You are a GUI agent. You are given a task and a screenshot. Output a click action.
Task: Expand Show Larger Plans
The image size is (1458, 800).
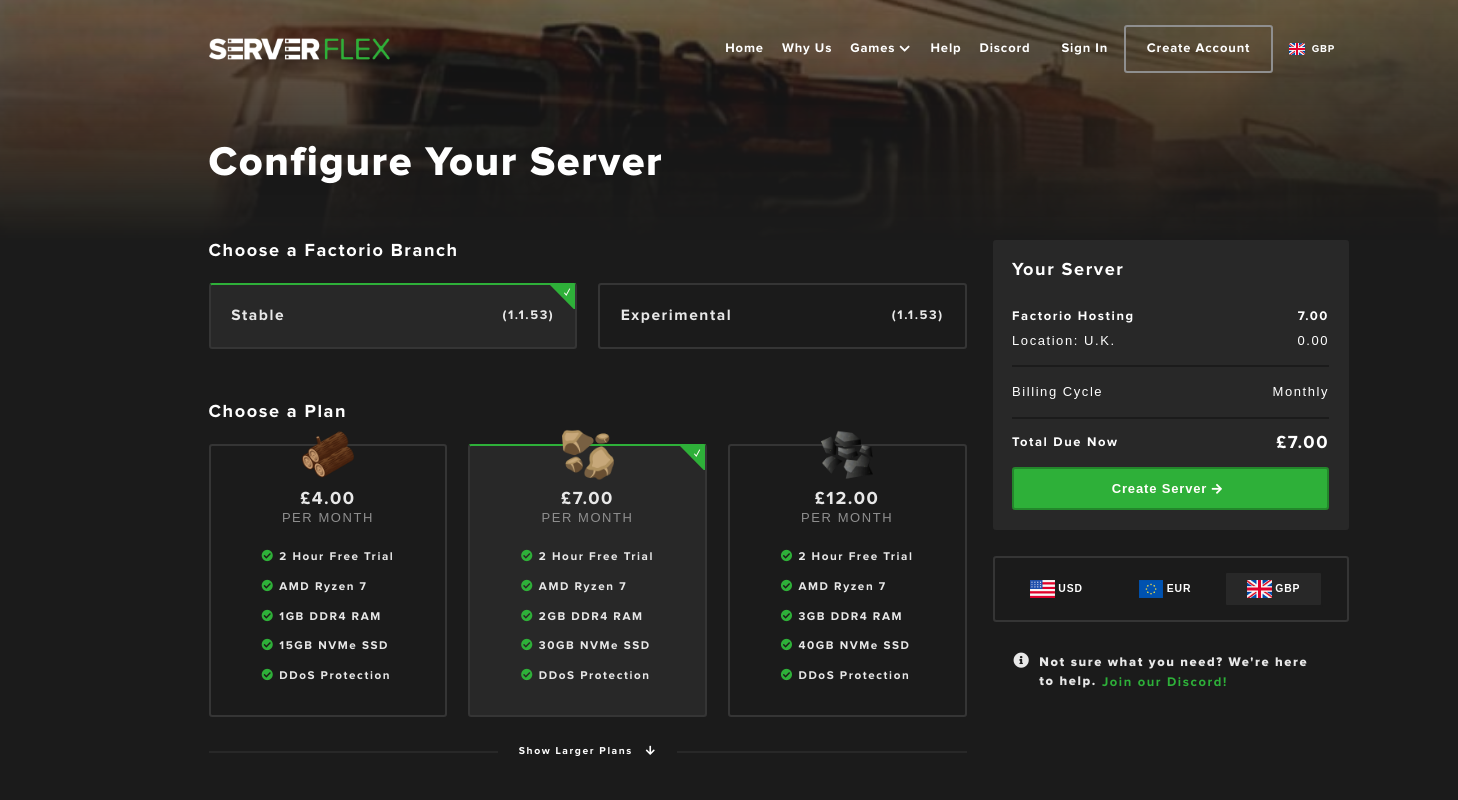(587, 751)
